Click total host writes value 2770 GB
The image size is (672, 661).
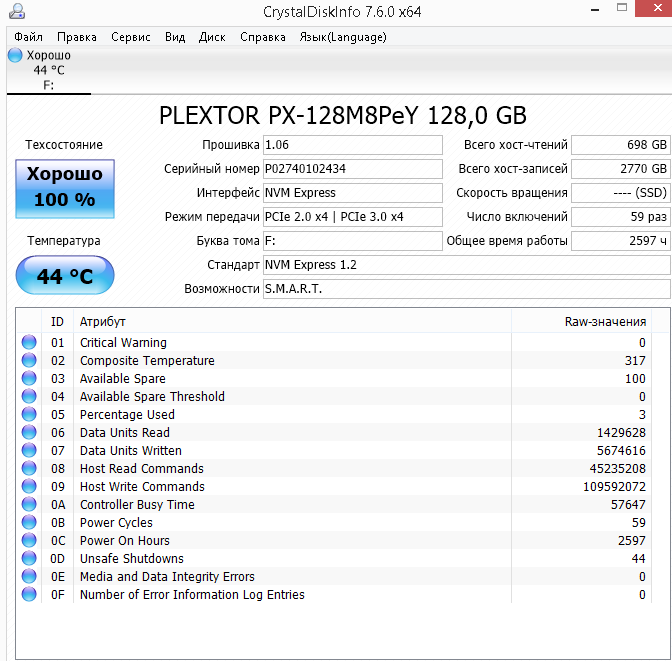click(621, 169)
